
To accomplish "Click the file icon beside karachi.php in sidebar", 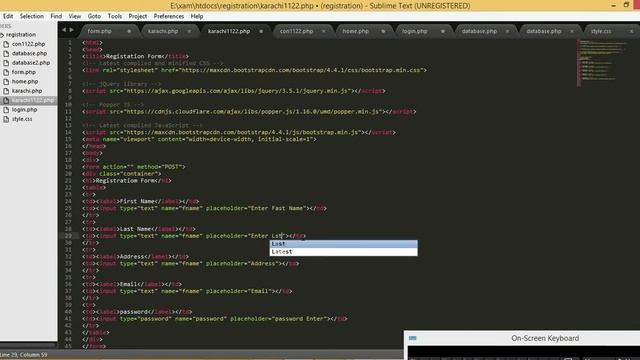I will (6, 91).
